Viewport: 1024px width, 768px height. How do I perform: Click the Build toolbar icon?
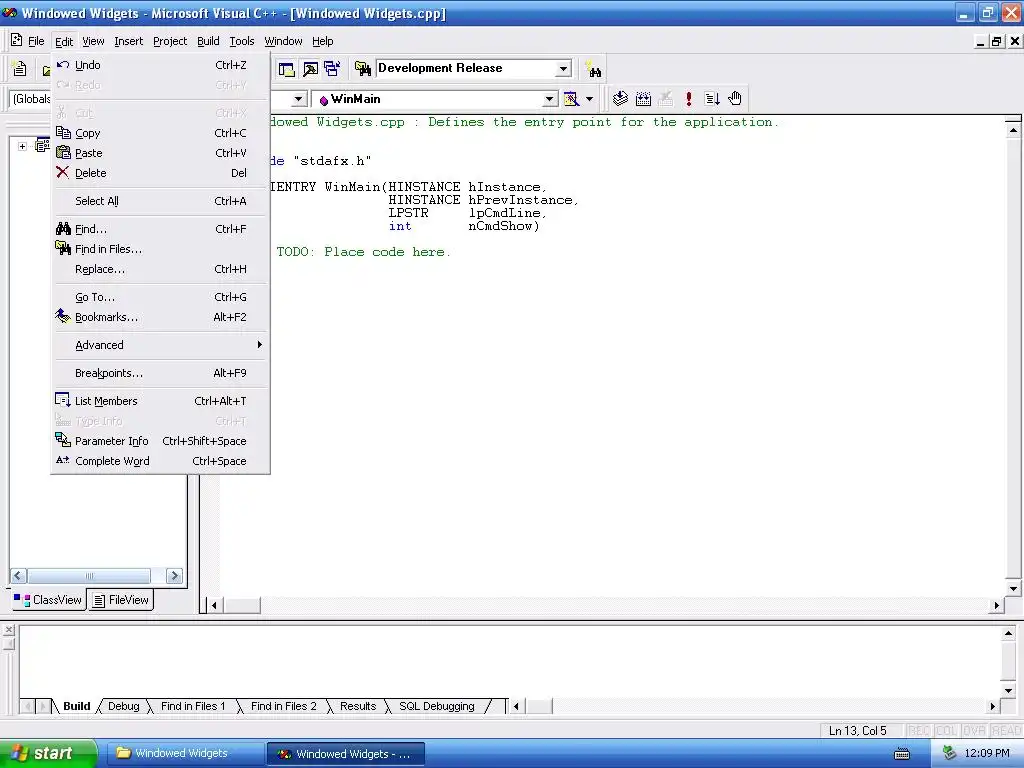(643, 99)
